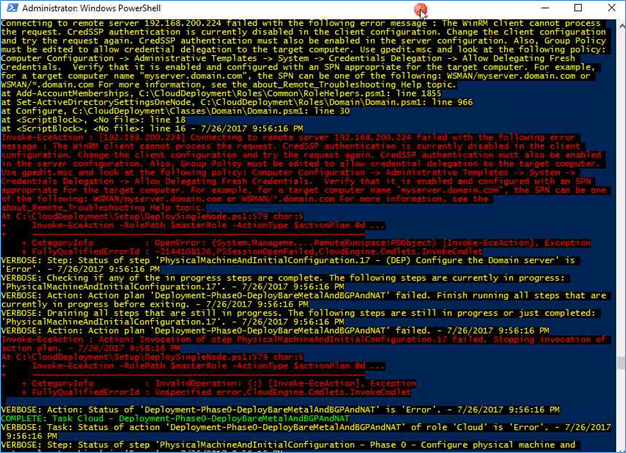The image size is (626, 453).
Task: Click the 'at Add-AccountMemberships' RoleHelpers.psm1 line
Action: (221, 93)
